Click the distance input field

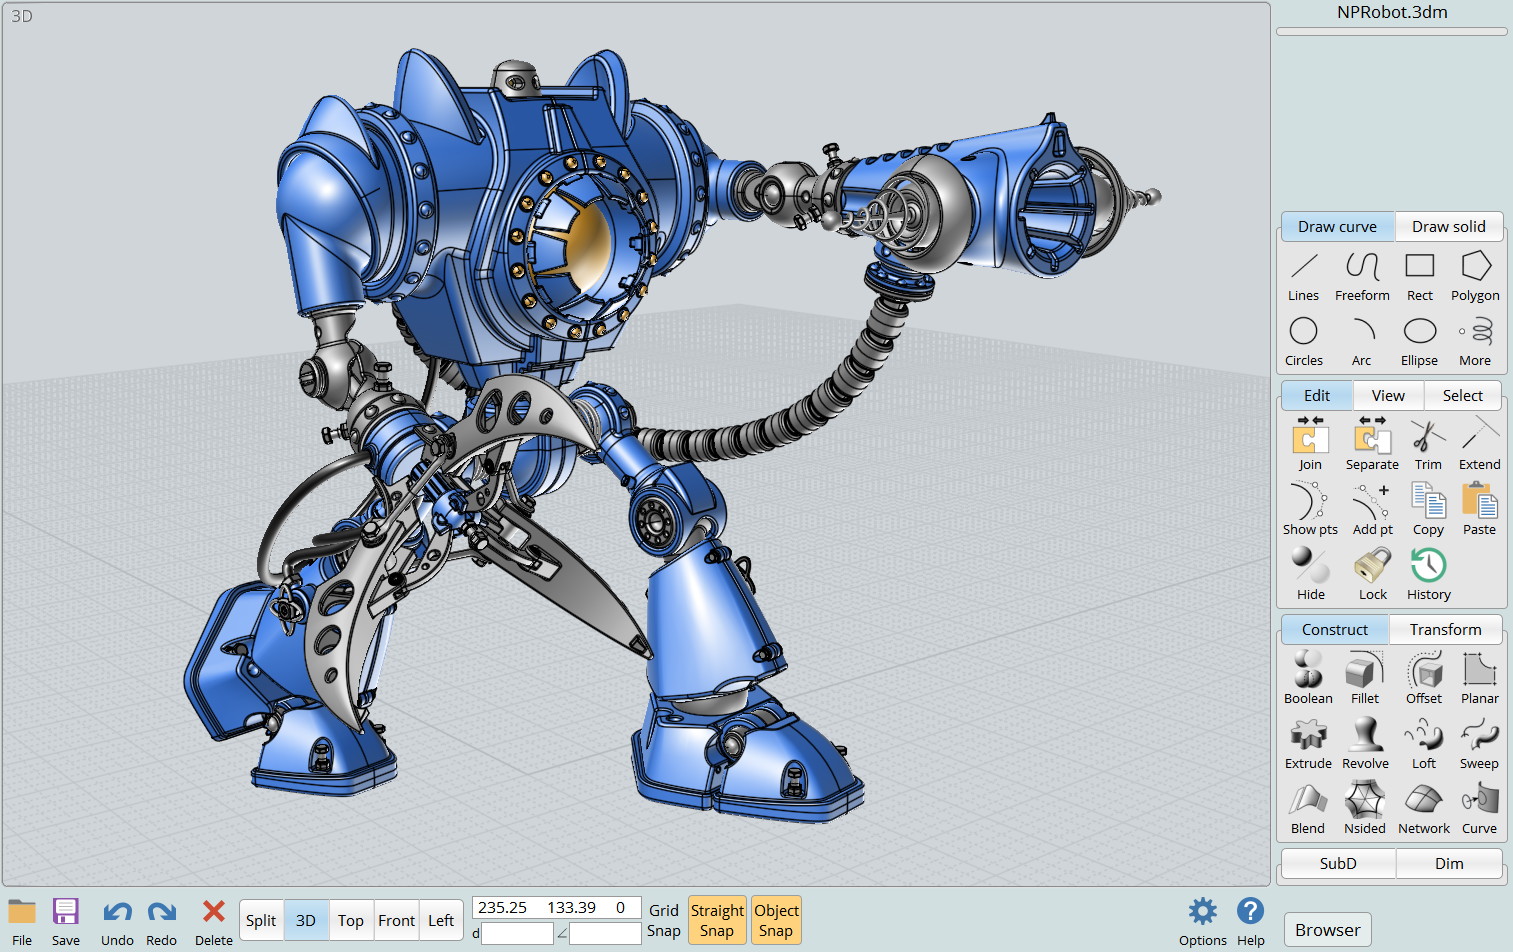[x=515, y=933]
